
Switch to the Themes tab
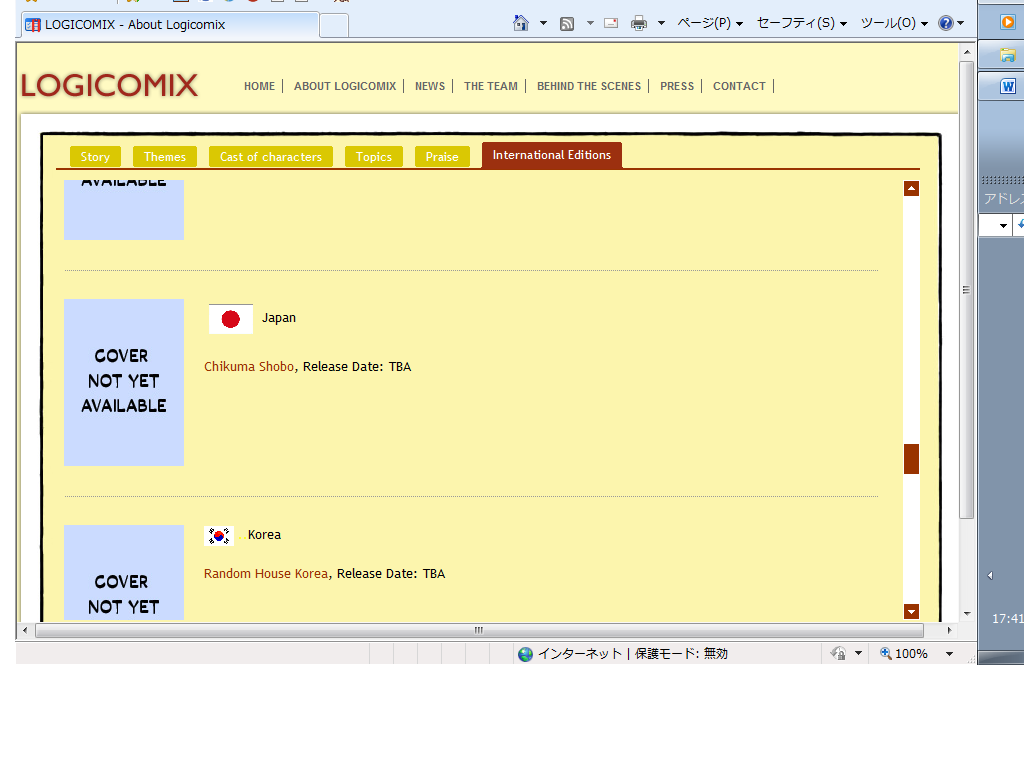[x=165, y=157]
